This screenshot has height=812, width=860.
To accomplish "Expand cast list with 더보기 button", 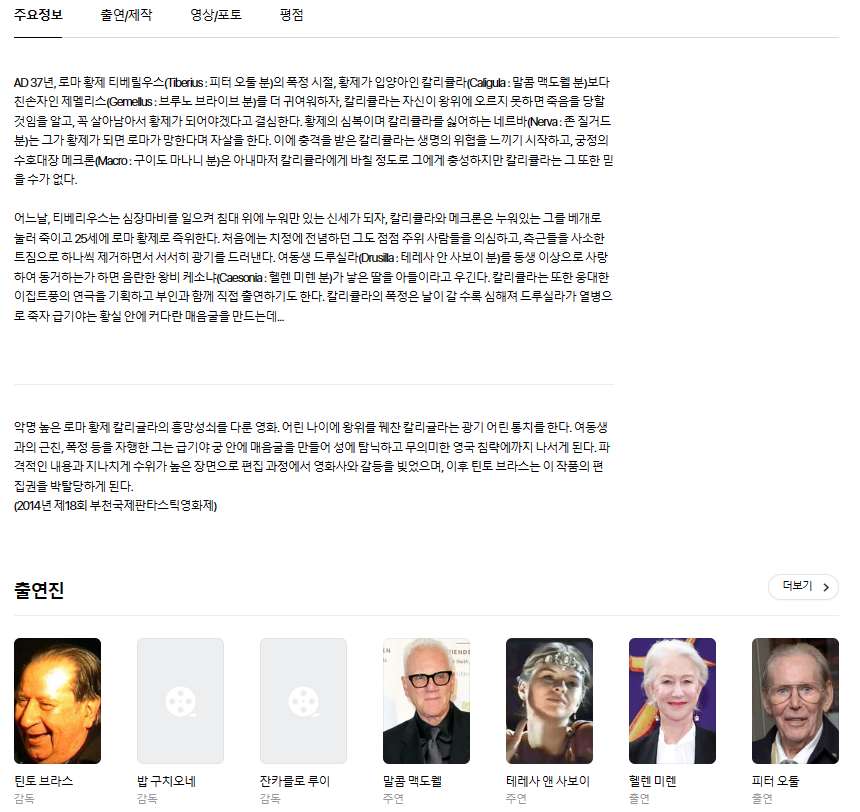I will tap(803, 587).
